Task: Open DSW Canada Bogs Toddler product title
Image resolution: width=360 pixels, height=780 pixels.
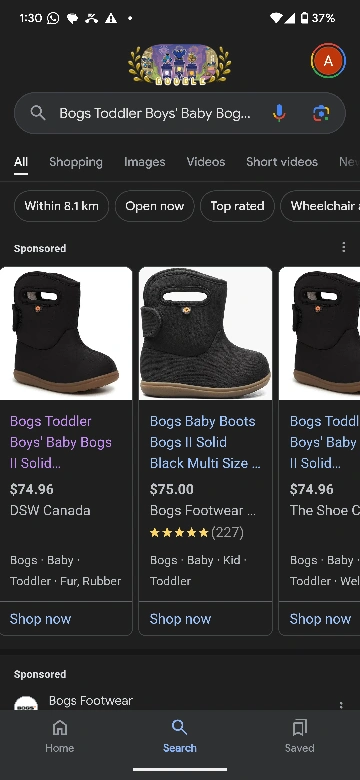Action: (61, 442)
